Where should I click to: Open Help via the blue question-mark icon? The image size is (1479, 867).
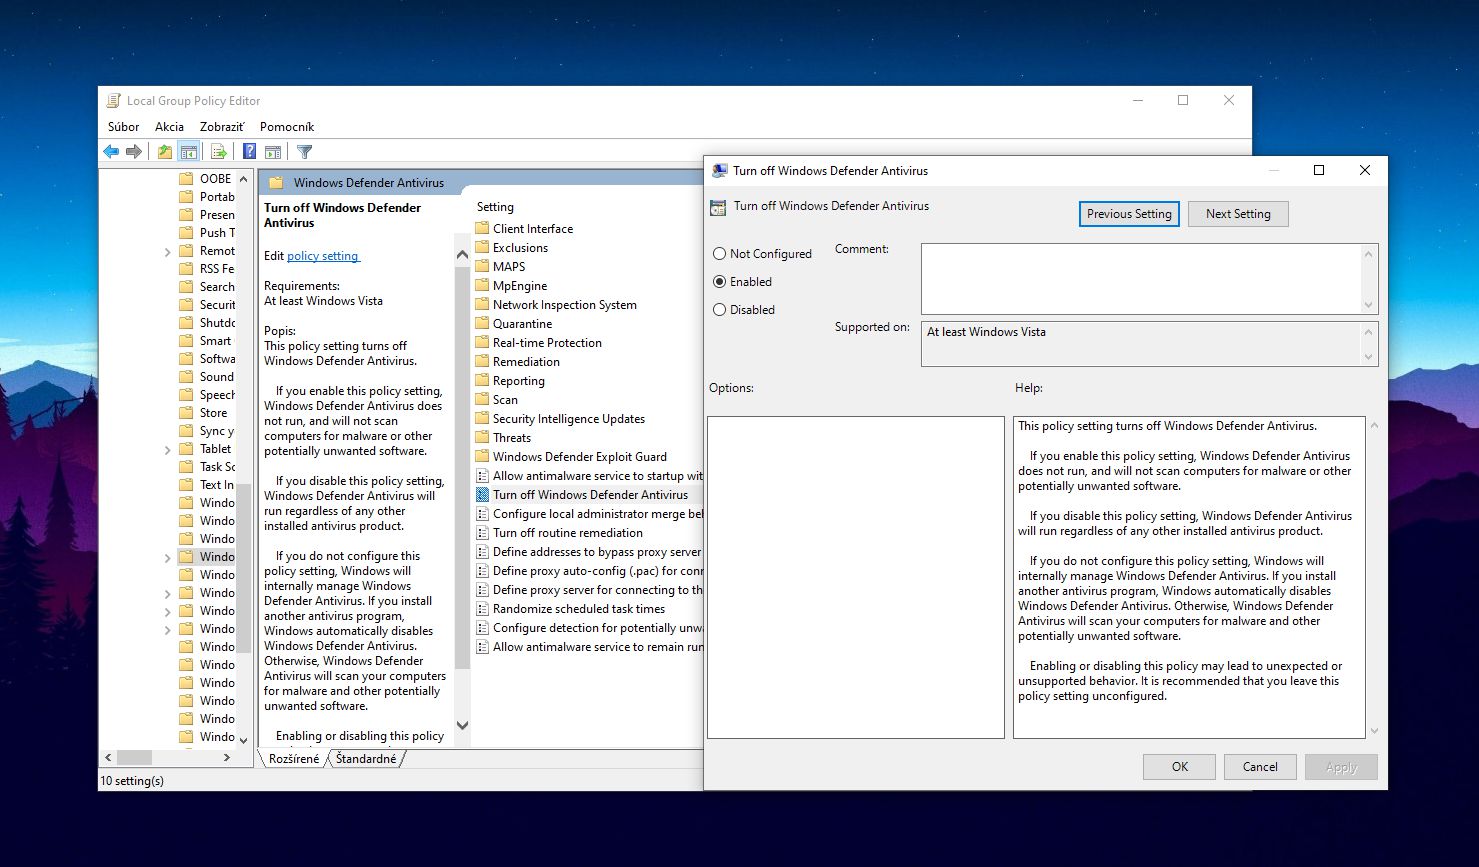(x=250, y=152)
